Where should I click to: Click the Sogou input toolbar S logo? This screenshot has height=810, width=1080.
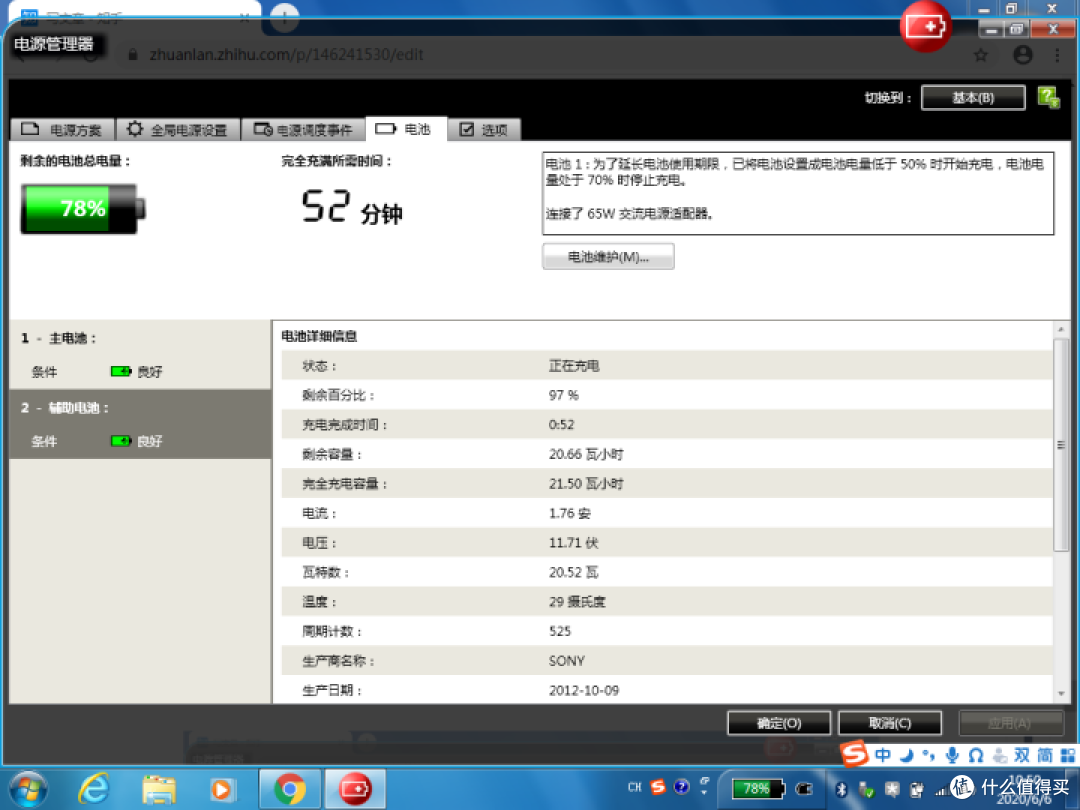(855, 754)
